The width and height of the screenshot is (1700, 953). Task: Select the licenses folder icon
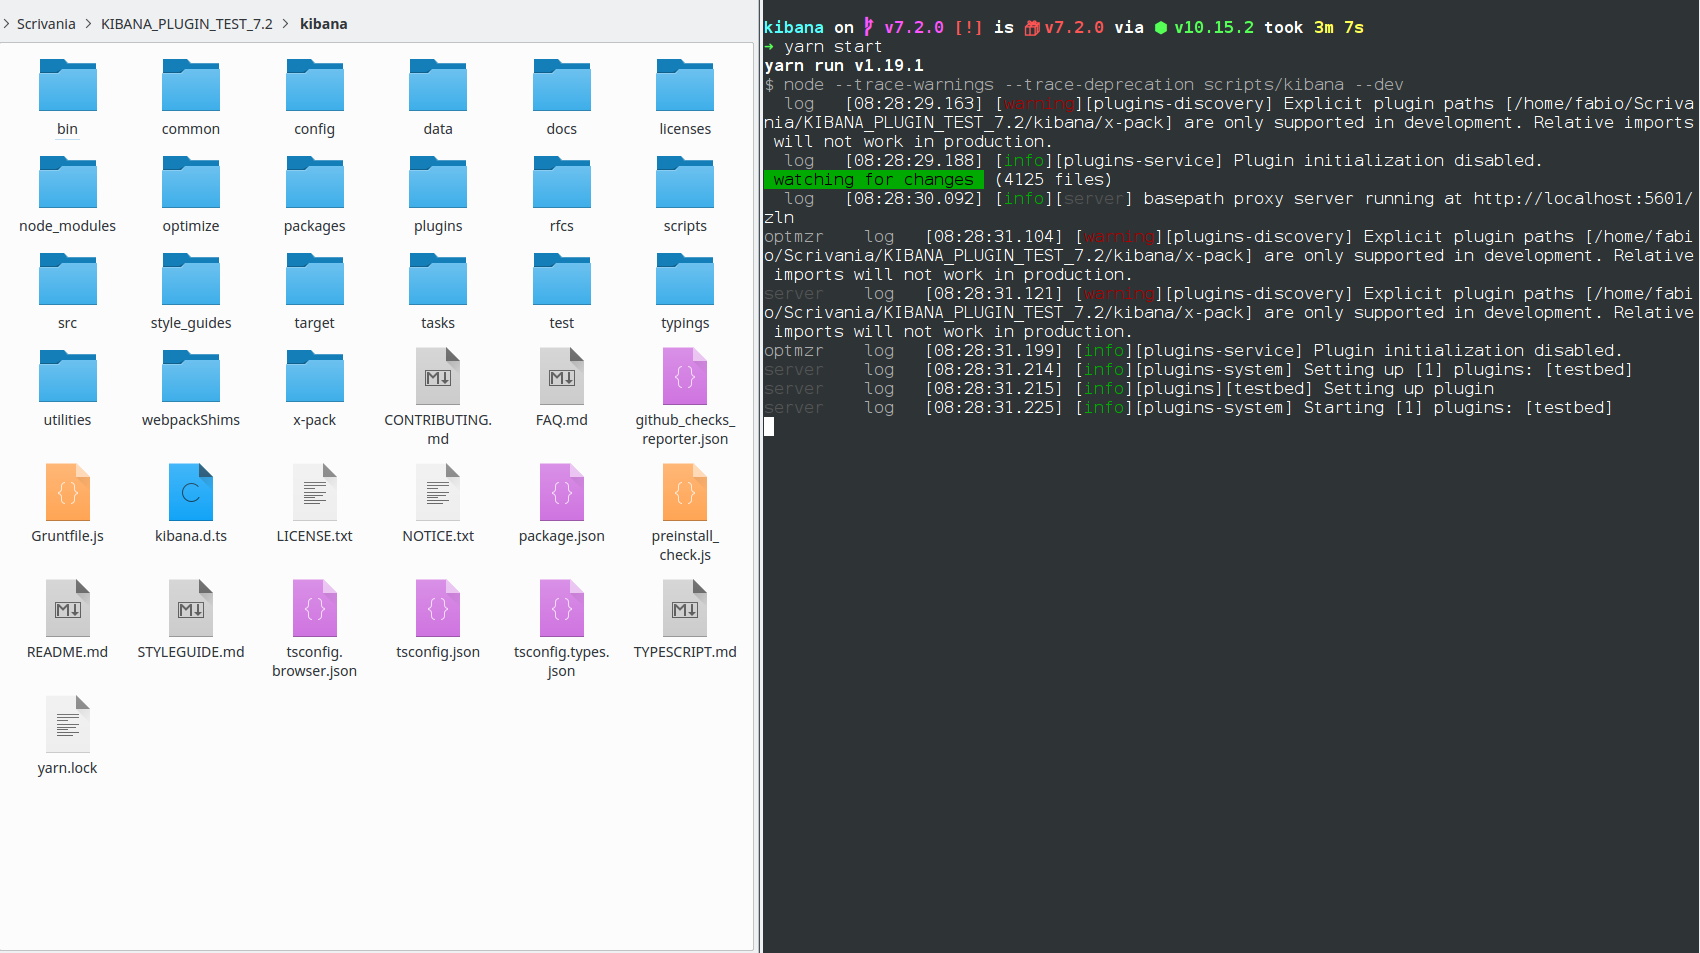click(x=685, y=85)
